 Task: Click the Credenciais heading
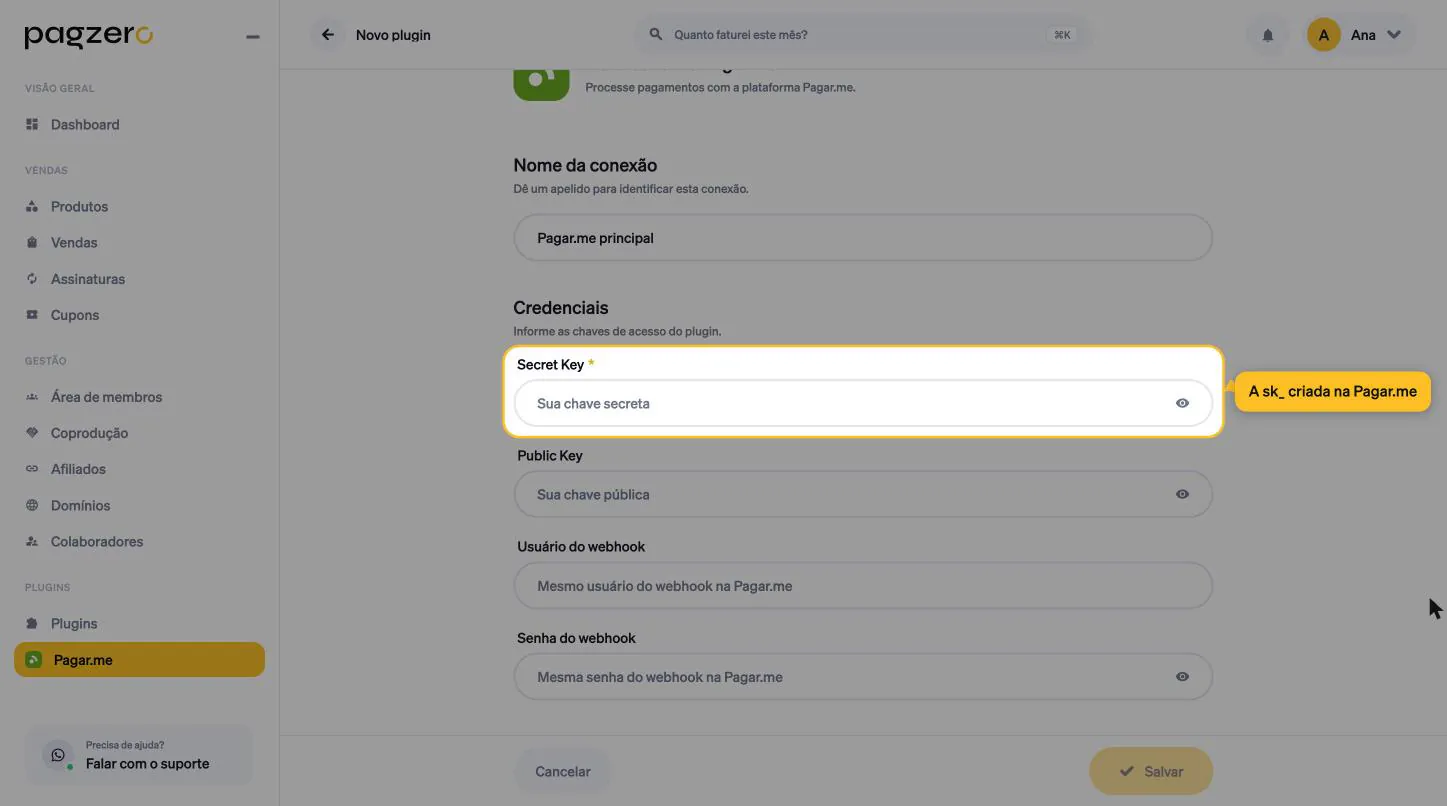click(x=561, y=308)
